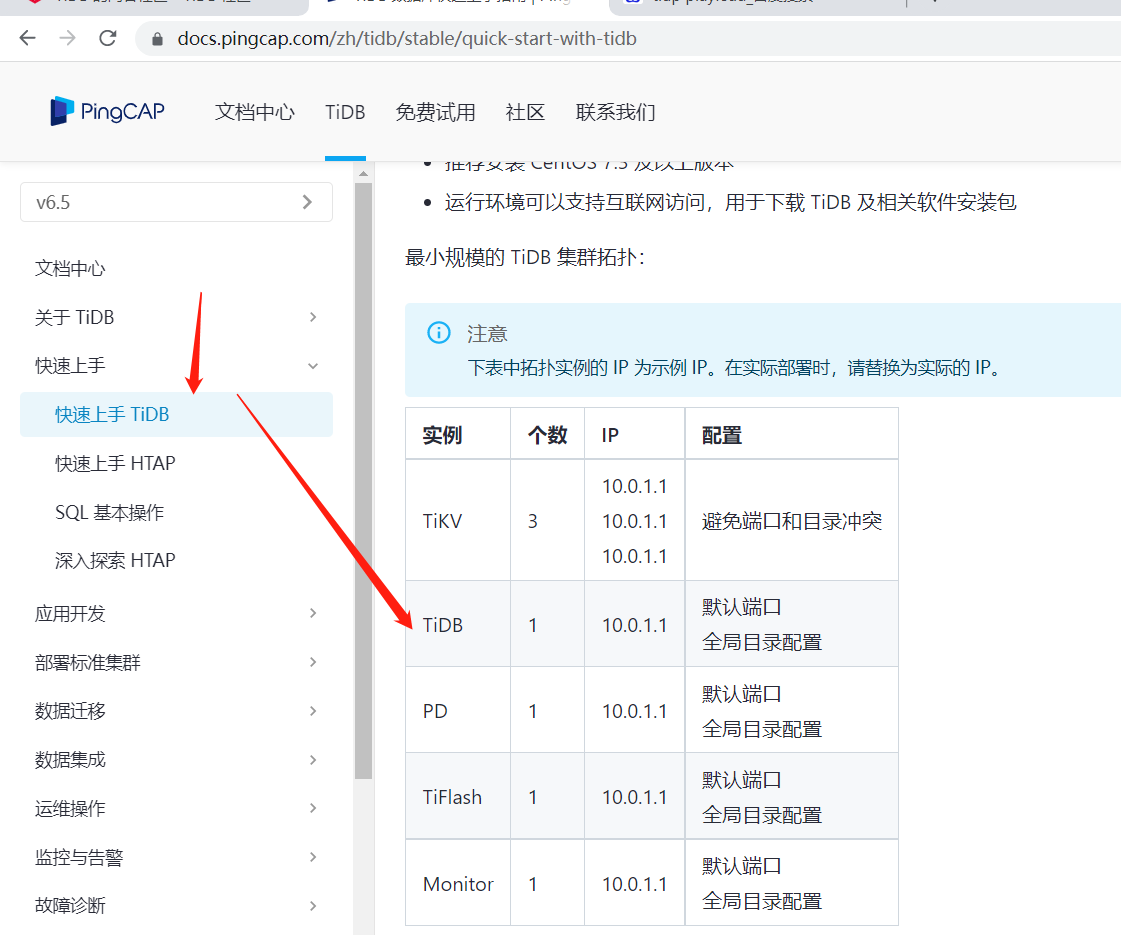The height and width of the screenshot is (935, 1121).
Task: Click the browser forward arrow
Action: coord(67,38)
